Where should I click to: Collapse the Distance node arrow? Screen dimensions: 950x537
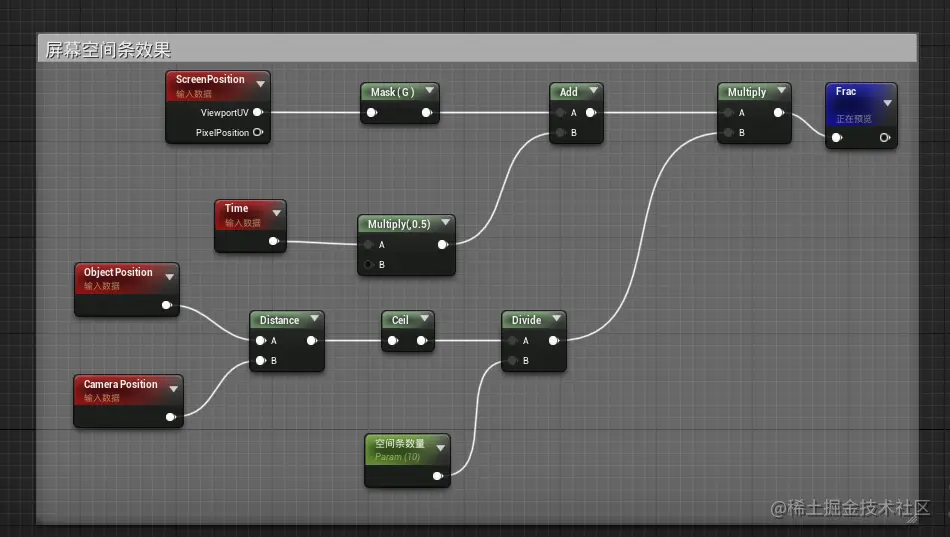pos(315,318)
